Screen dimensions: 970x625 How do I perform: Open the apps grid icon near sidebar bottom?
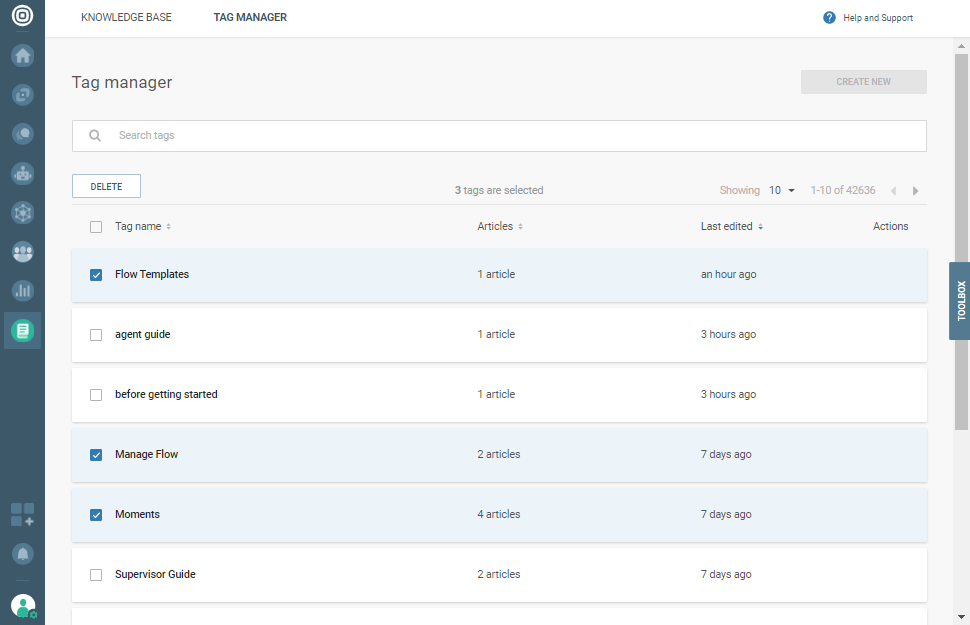22,514
